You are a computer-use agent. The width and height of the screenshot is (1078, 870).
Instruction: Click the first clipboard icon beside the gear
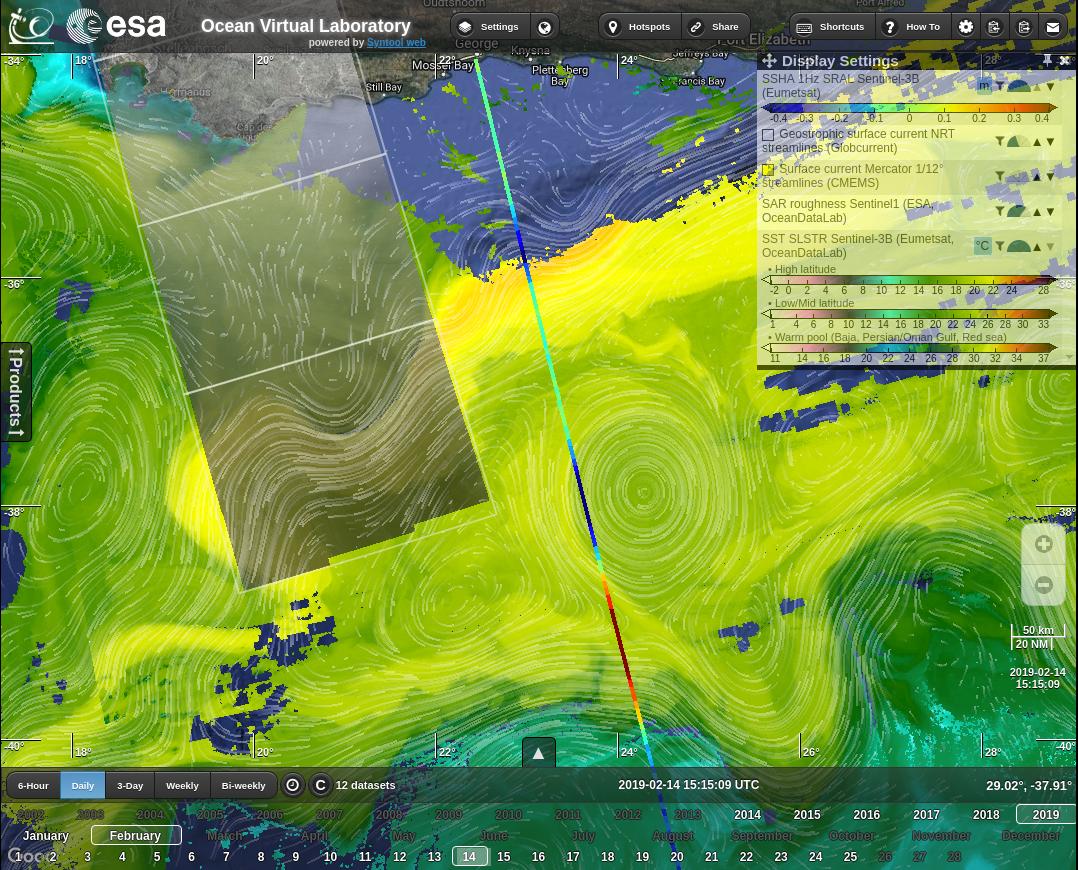coord(994,27)
